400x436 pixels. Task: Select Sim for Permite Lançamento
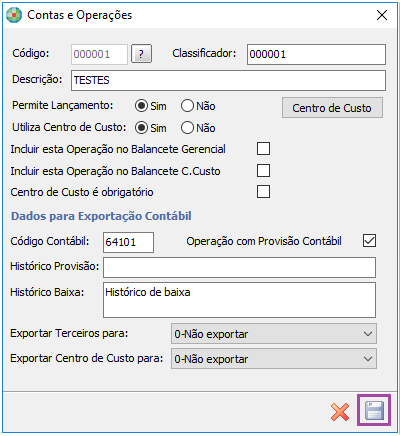pyautogui.click(x=141, y=106)
